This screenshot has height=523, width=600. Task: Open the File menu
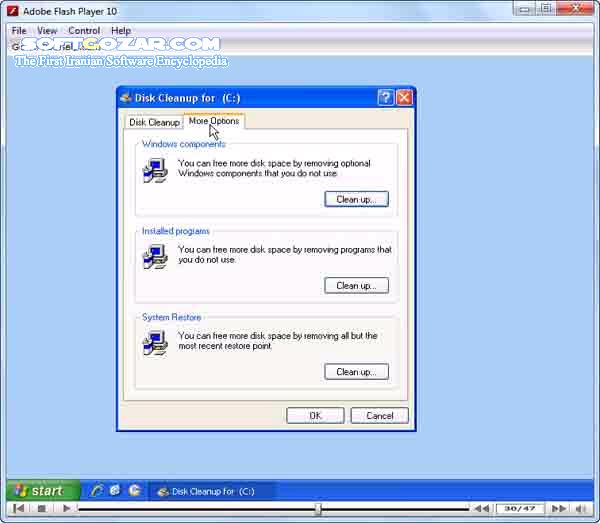(x=19, y=31)
